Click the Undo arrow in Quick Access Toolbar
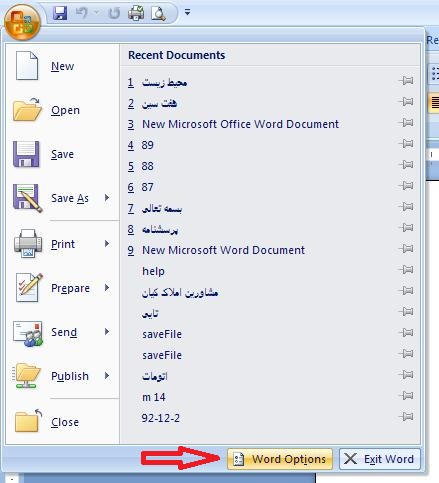The image size is (439, 483). (x=81, y=13)
